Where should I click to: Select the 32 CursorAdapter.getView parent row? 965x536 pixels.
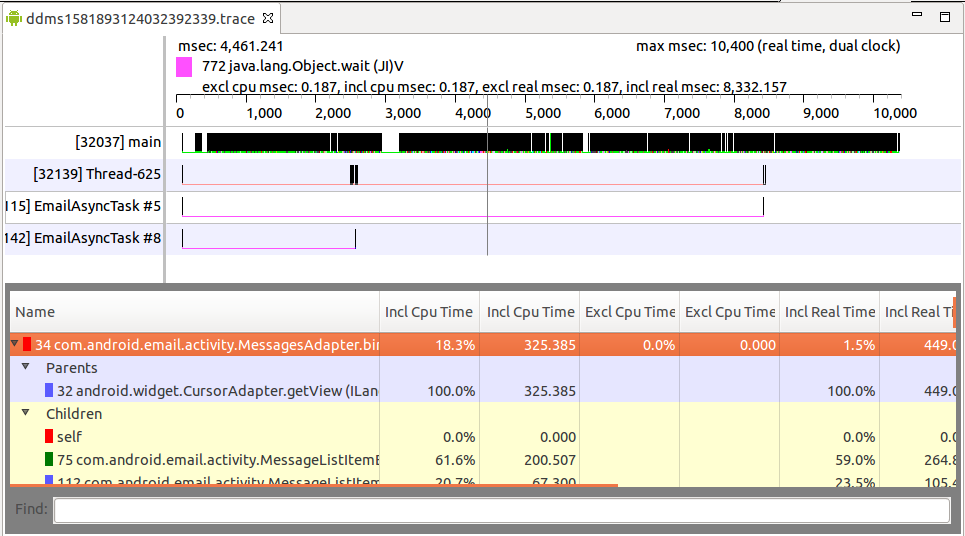[482, 391]
